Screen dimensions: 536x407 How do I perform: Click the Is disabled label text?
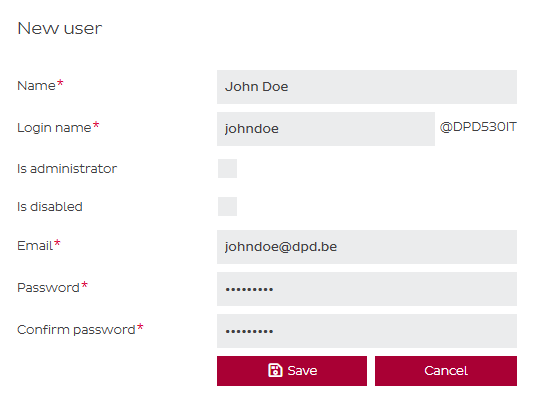click(50, 206)
